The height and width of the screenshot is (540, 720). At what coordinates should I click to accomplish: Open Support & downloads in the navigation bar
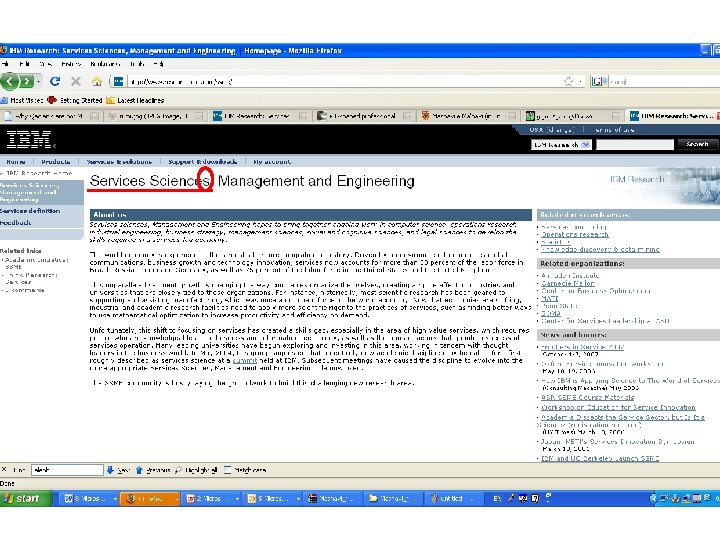202,162
